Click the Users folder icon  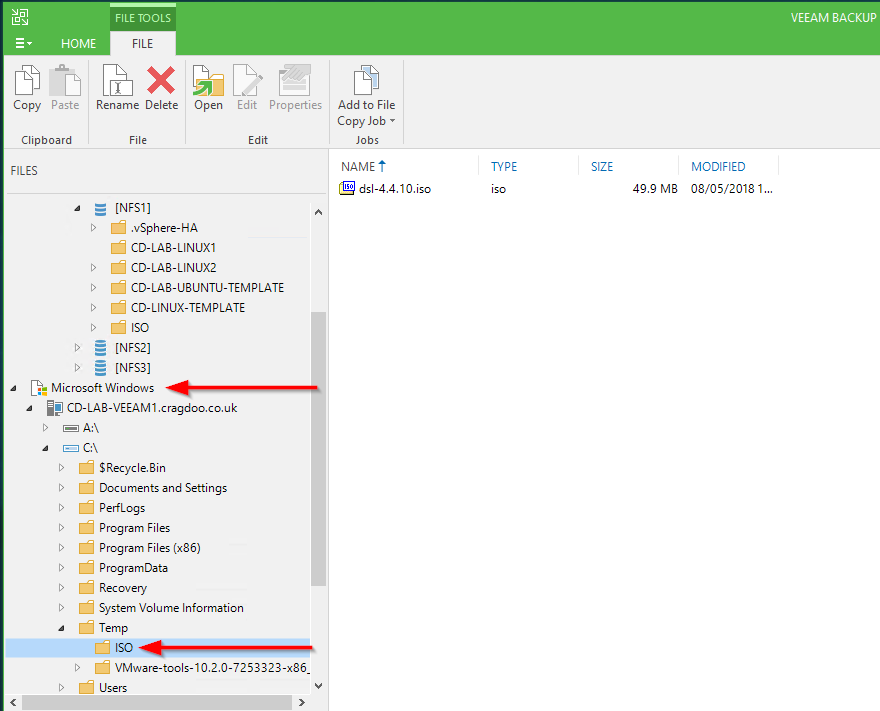86,687
